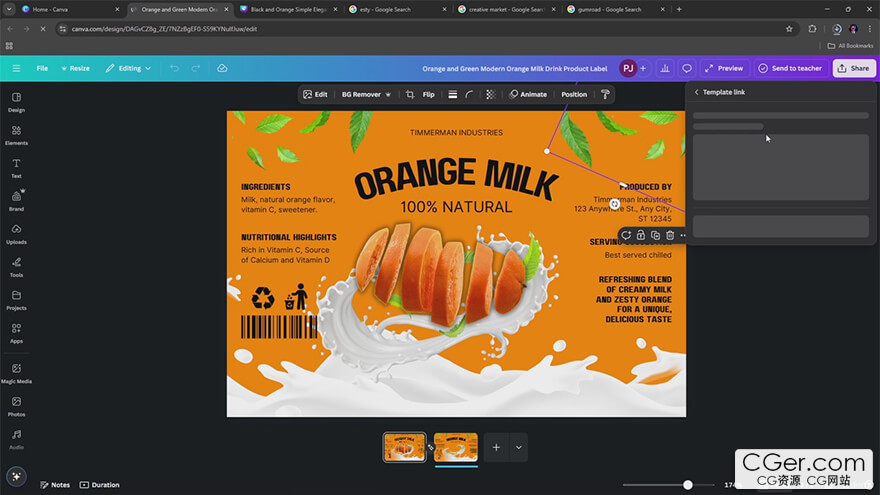Expand the chevron next to add page
This screenshot has height=495, width=880.
pos(518,447)
